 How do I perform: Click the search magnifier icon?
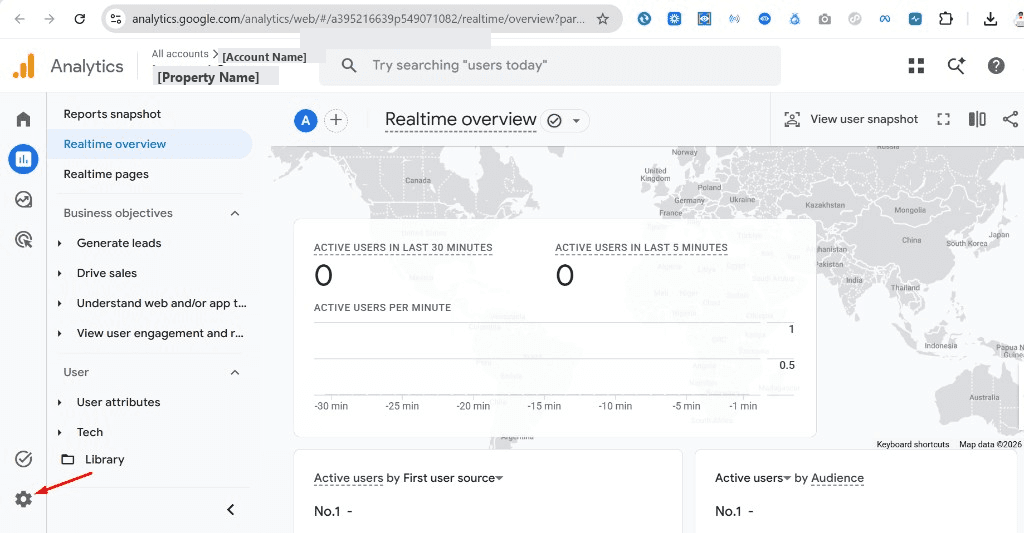coord(349,65)
